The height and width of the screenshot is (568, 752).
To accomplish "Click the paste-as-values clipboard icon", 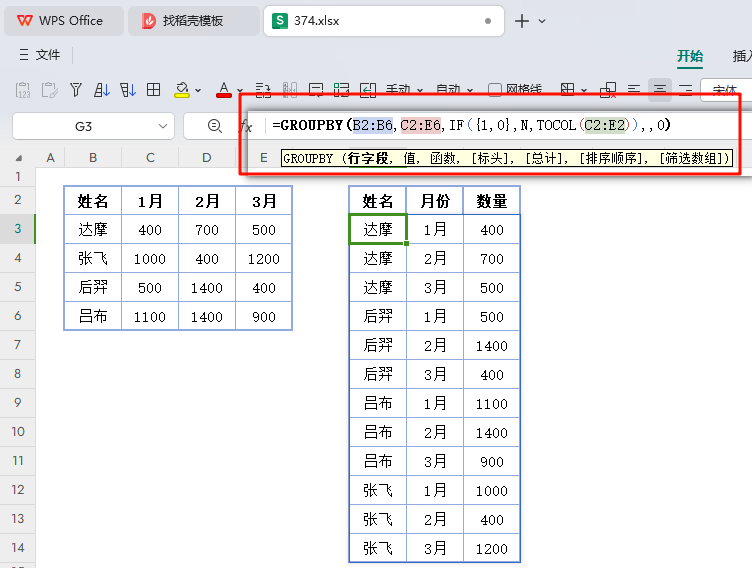I will tap(23, 90).
